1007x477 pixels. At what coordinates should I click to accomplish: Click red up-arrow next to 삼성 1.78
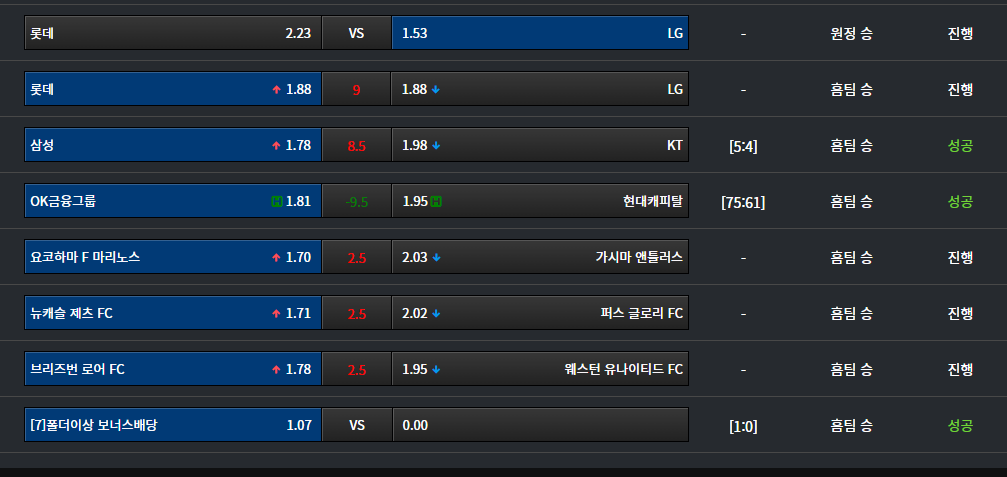[x=276, y=146]
